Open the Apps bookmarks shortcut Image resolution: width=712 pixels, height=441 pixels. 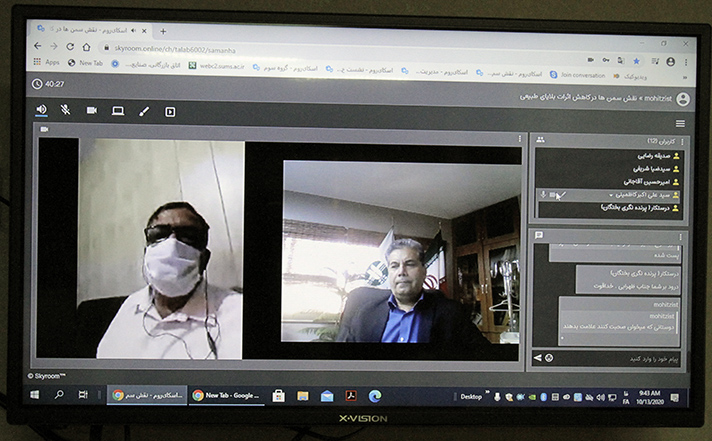pyautogui.click(x=47, y=62)
